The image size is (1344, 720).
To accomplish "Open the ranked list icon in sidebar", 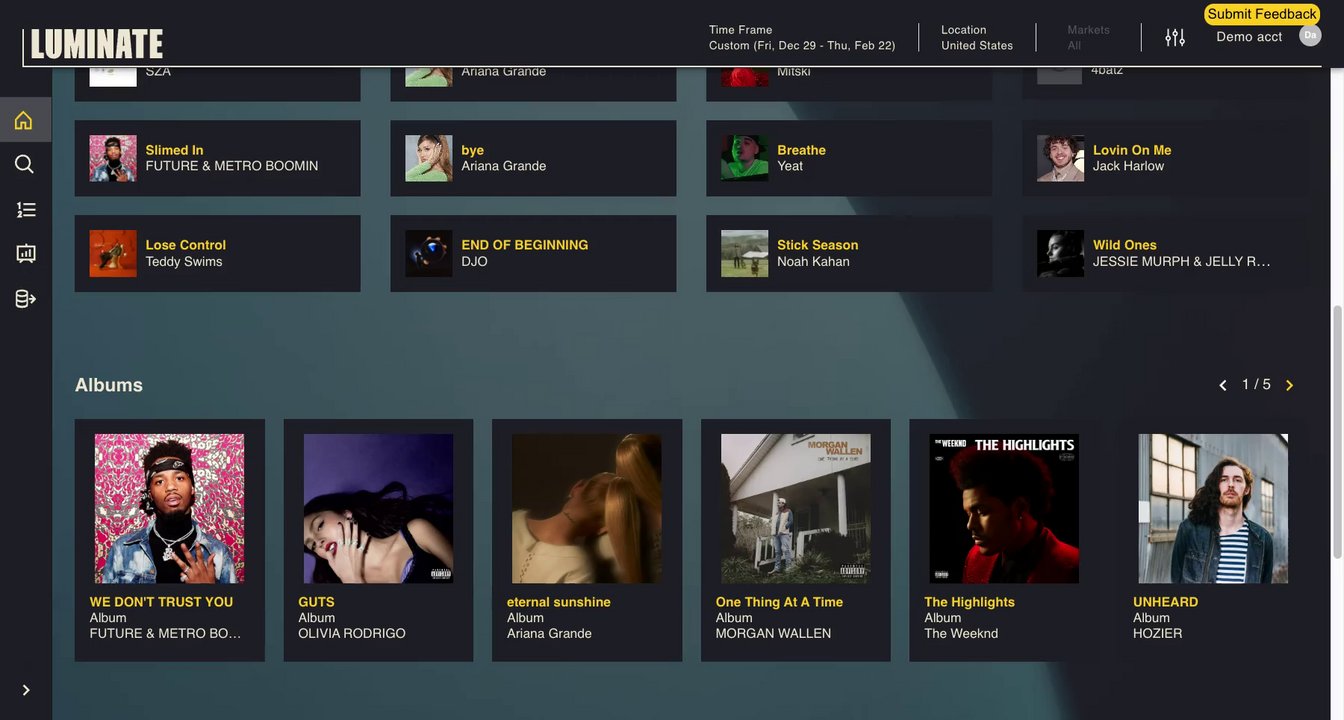I will 26,209.
